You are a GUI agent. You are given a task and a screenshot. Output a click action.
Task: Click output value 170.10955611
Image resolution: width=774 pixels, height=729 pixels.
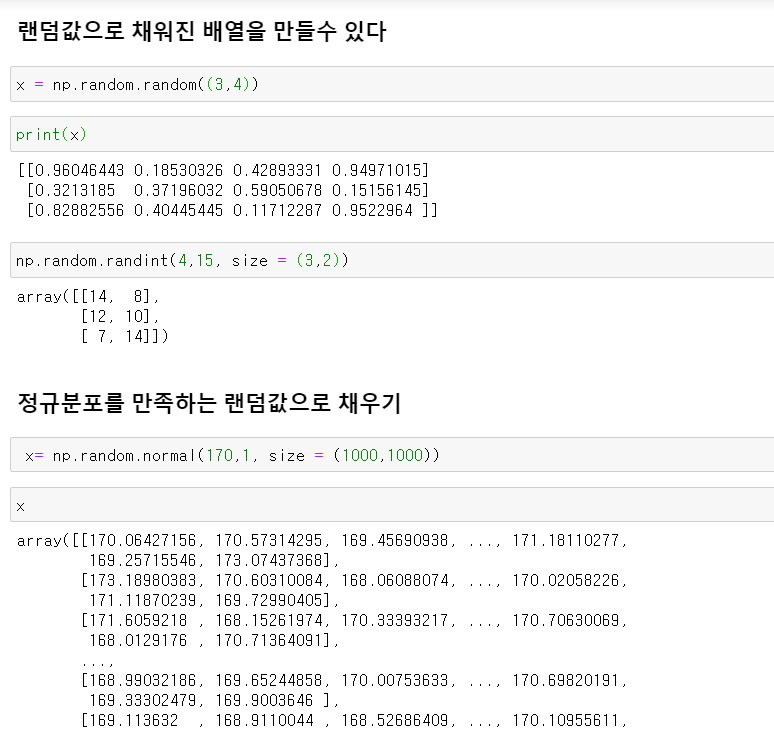click(565, 720)
